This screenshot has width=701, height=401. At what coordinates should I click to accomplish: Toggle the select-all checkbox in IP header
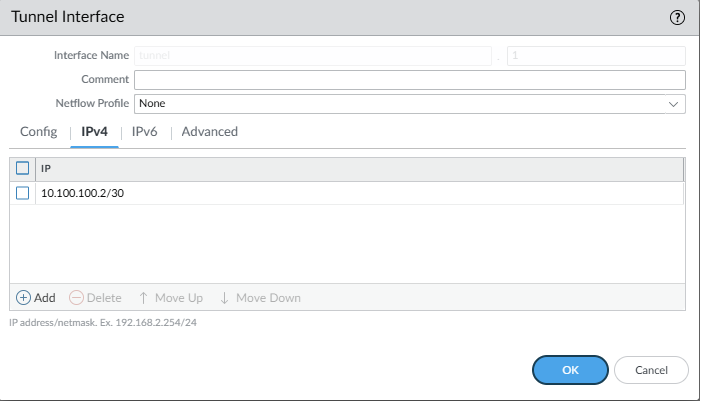[23, 168]
